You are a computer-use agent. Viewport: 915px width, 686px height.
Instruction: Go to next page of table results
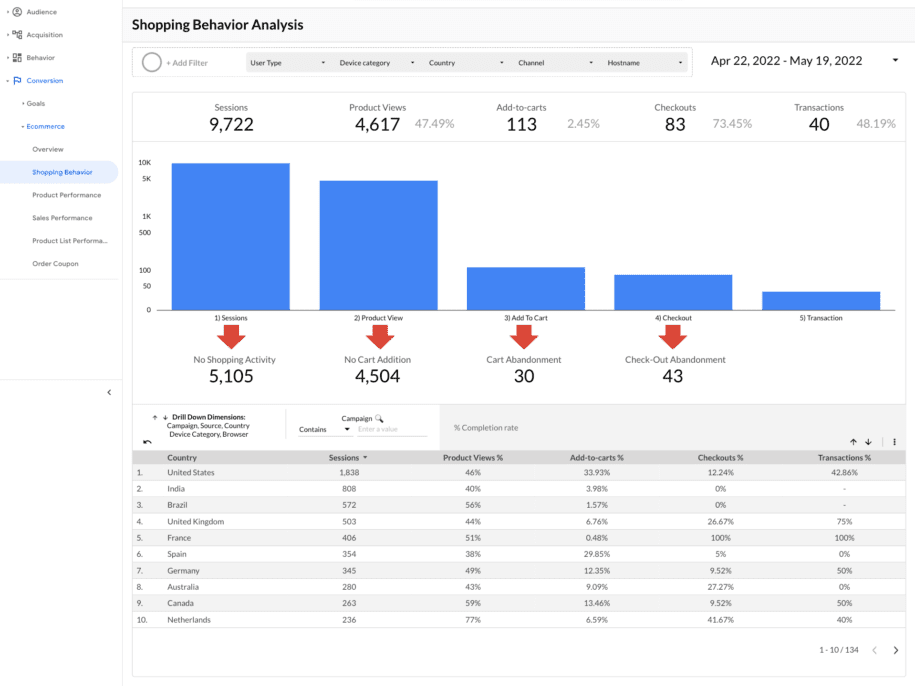click(x=896, y=650)
